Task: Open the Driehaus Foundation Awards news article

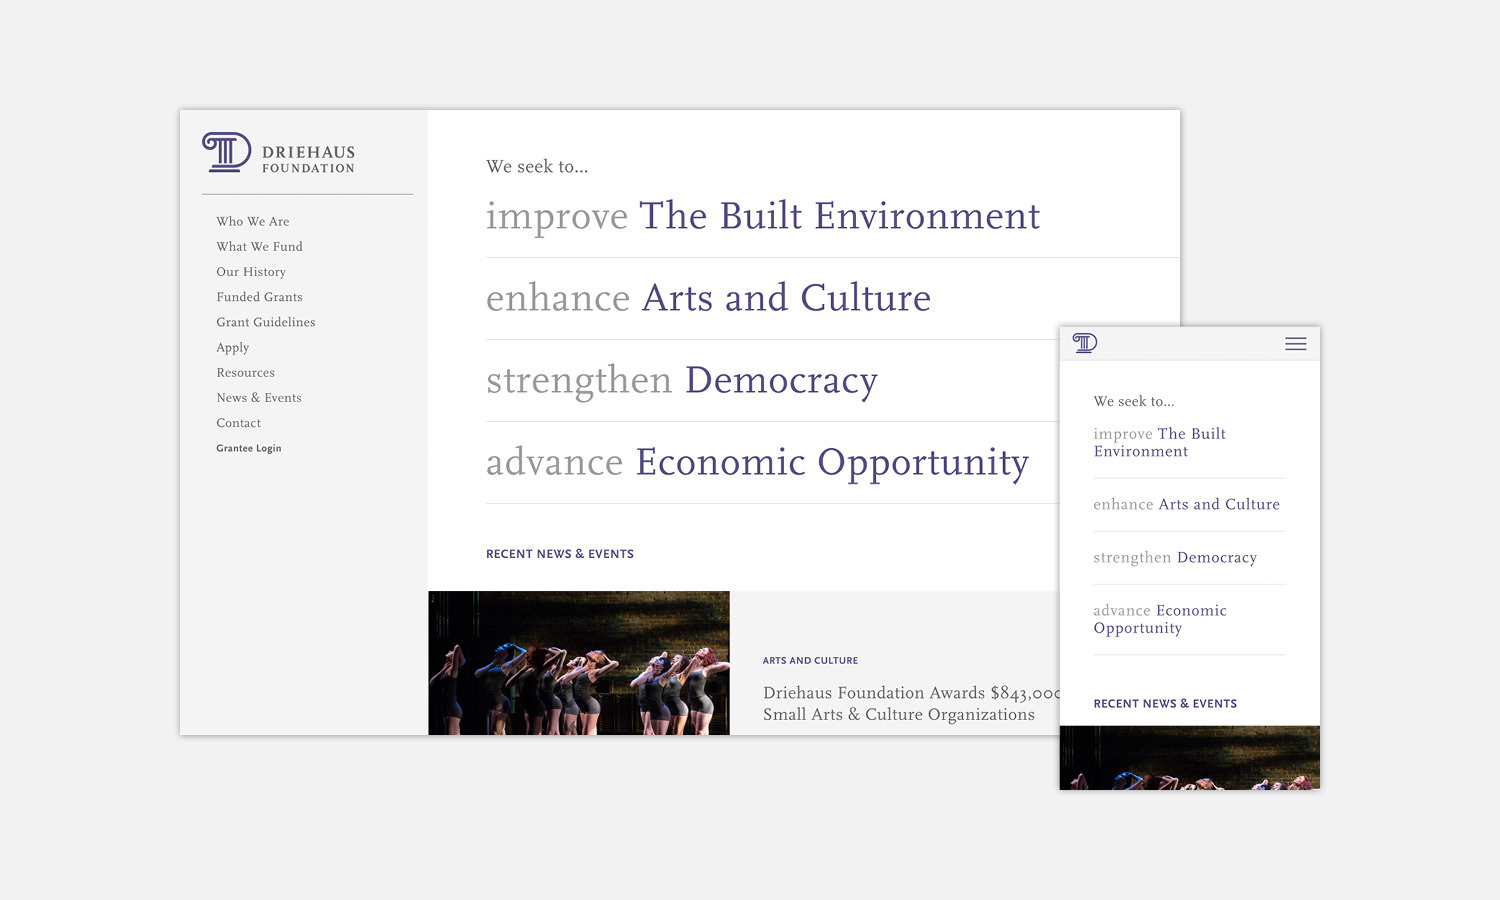Action: (908, 703)
